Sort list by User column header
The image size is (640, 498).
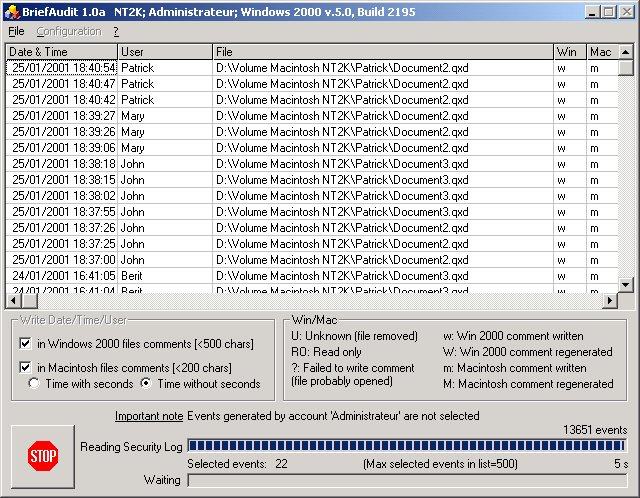(x=164, y=51)
